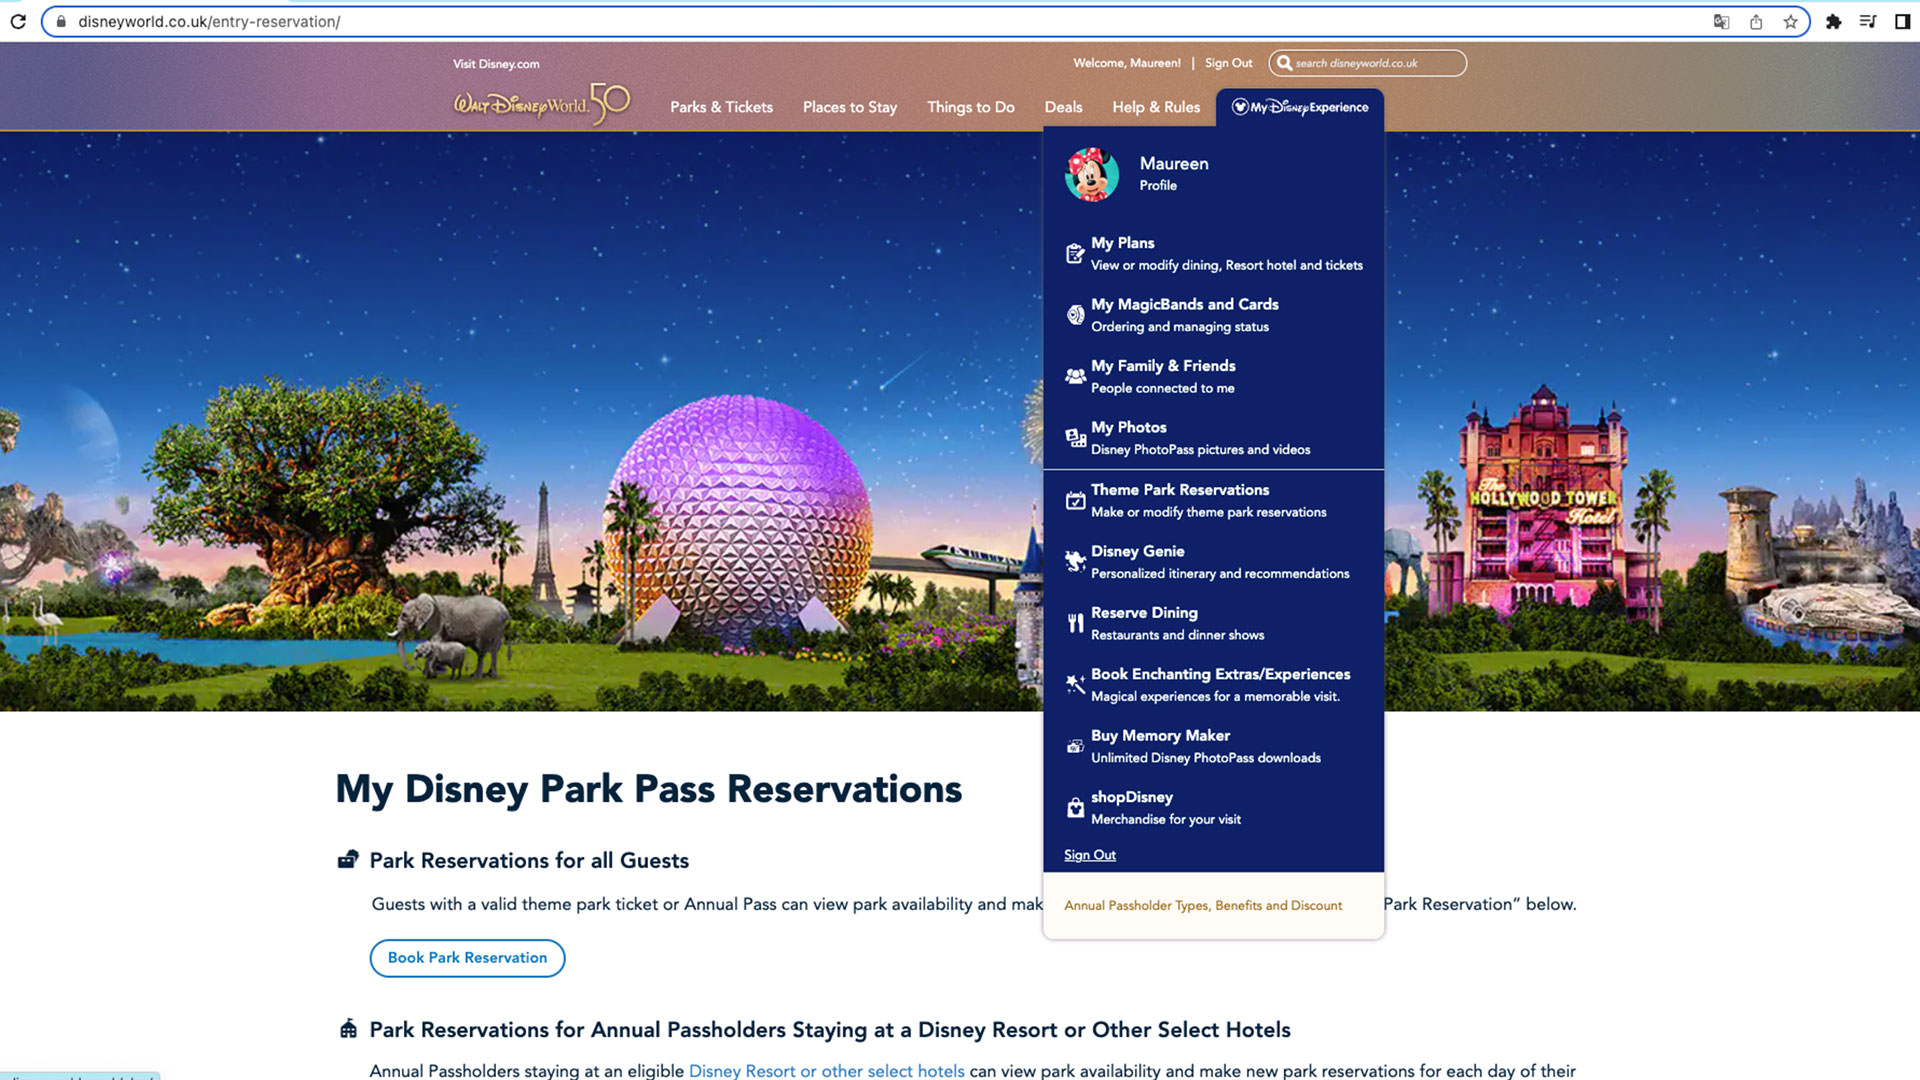The width and height of the screenshot is (1920, 1080).
Task: Click the MagicBands and Cards icon
Action: [1075, 315]
